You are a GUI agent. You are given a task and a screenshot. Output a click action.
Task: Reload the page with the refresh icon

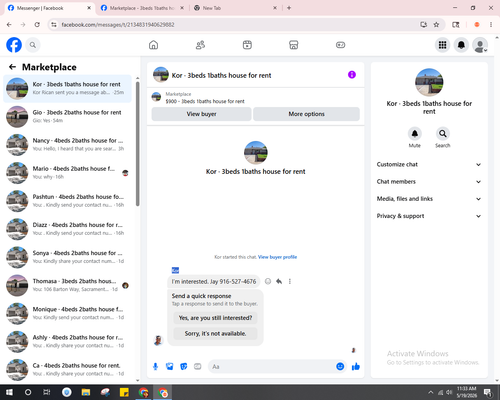pos(37,24)
